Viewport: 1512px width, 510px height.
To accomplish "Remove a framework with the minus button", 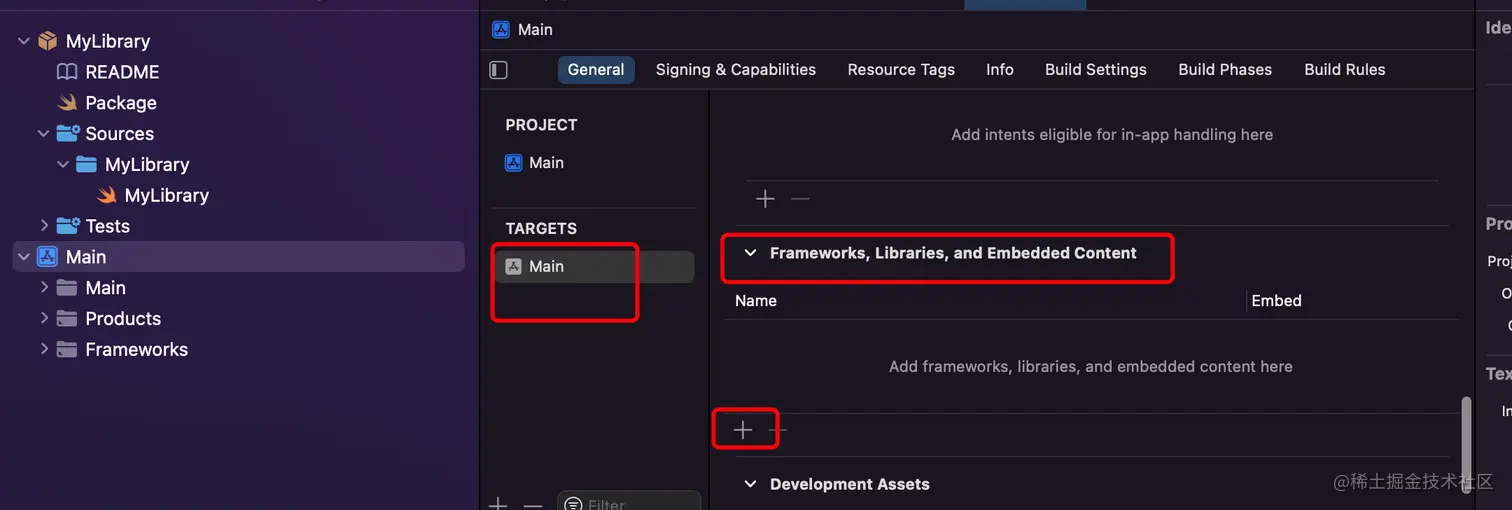I will 778,430.
